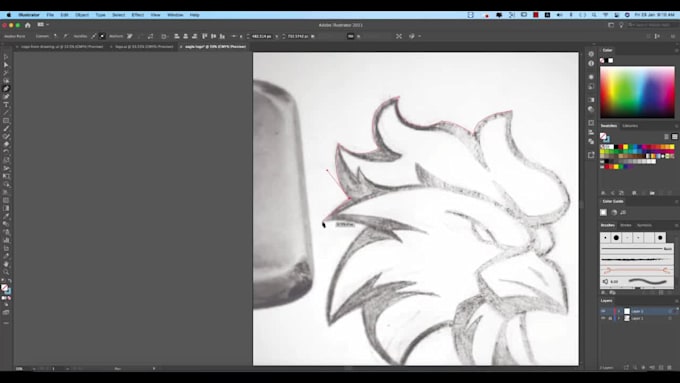Switch to the Symbols panel tab
The image size is (680, 383).
pos(644,226)
